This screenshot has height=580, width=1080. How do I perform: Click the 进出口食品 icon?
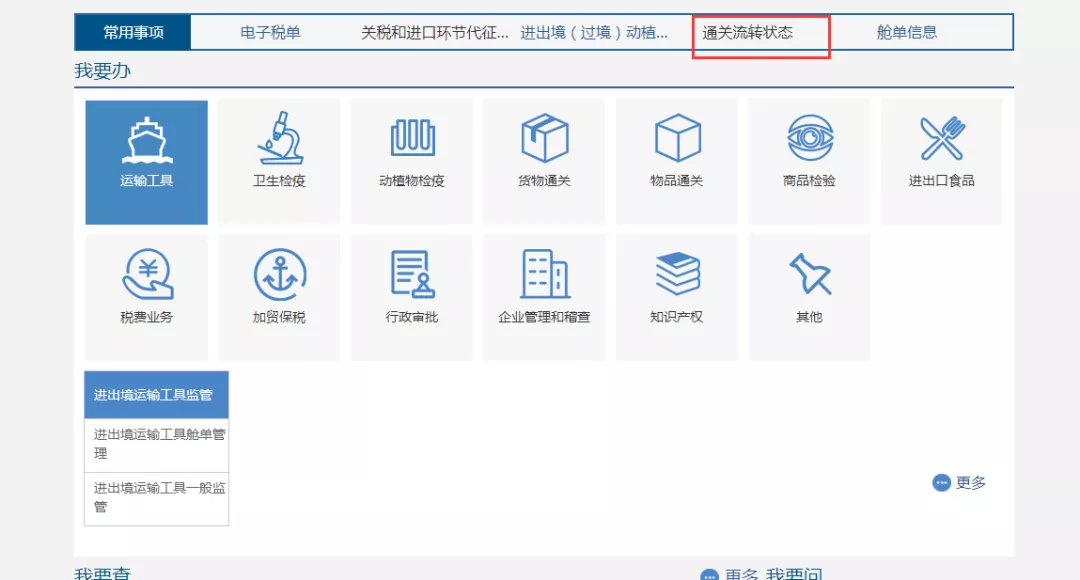[x=941, y=160]
